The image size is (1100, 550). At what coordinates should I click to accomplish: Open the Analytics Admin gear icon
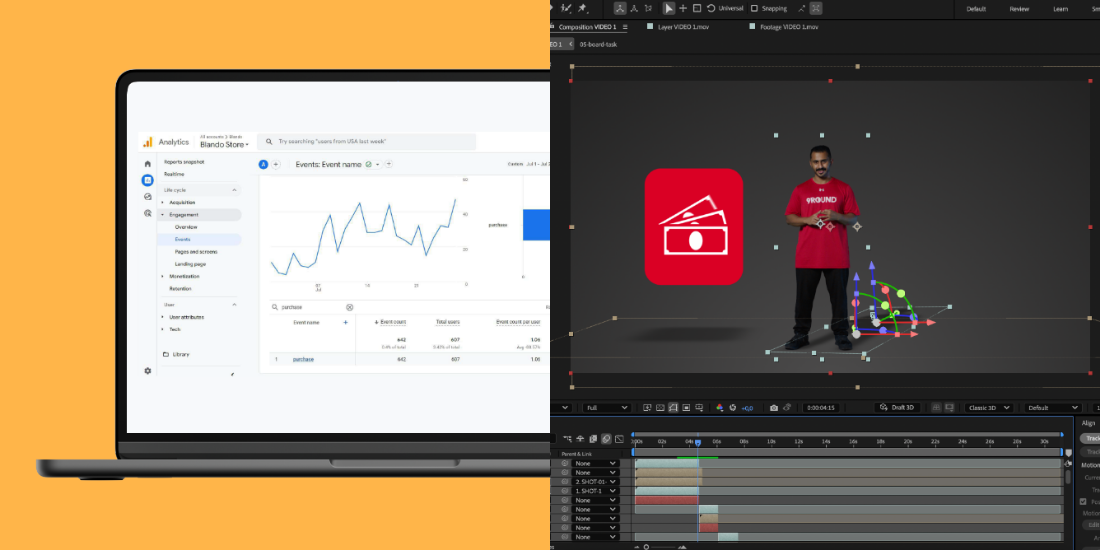pyautogui.click(x=148, y=370)
